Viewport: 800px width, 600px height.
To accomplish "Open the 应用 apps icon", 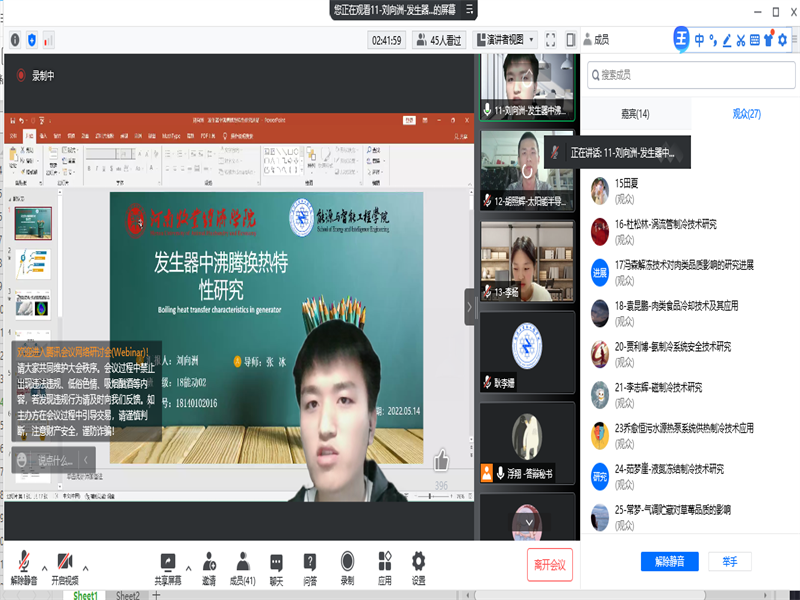I will point(384,562).
